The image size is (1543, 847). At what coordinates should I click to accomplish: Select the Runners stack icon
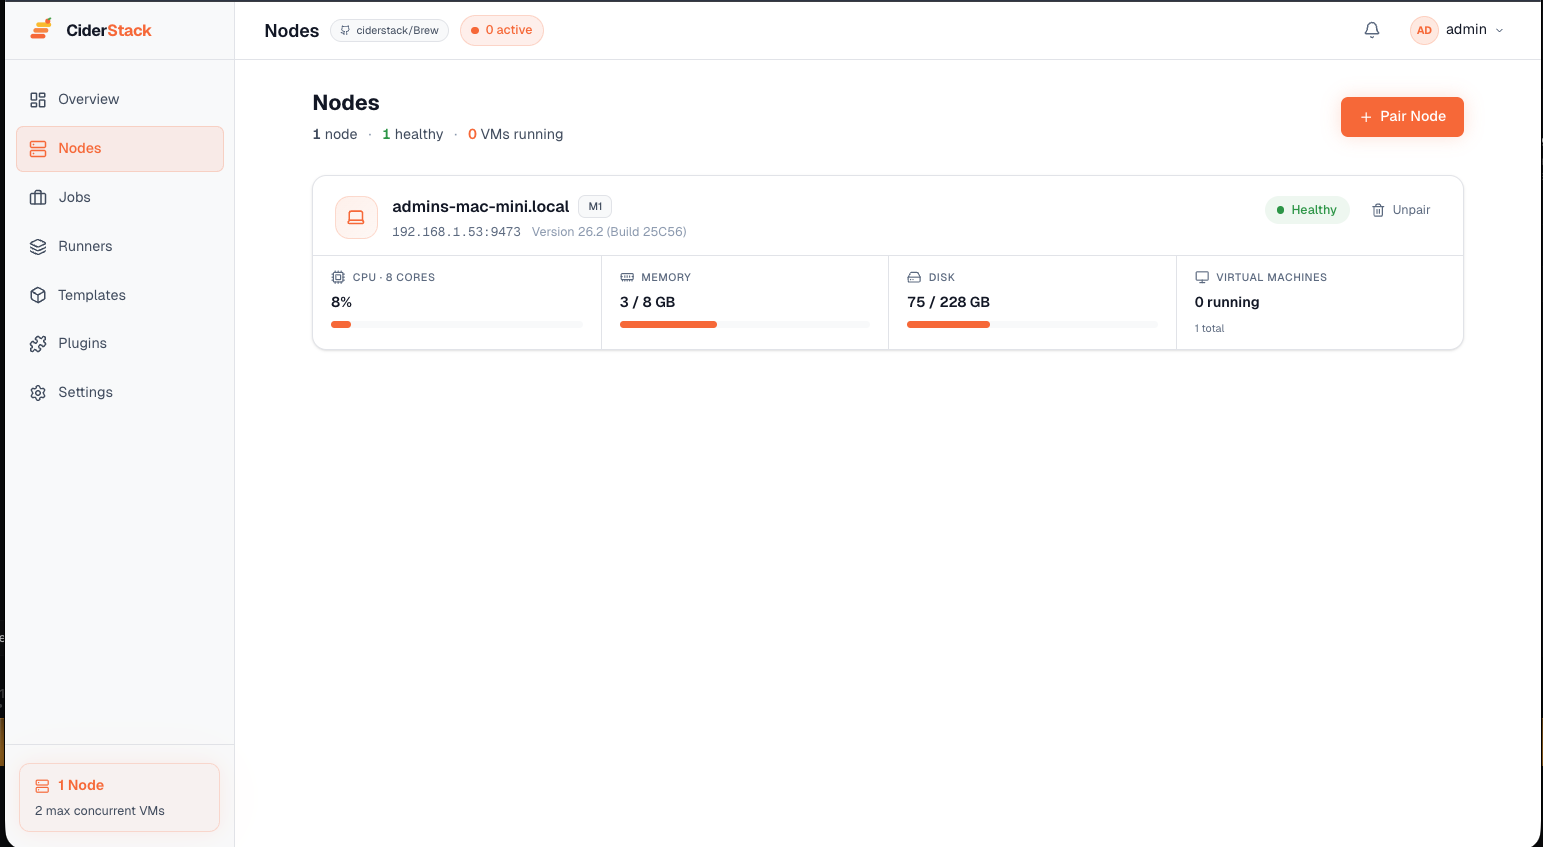(38, 246)
